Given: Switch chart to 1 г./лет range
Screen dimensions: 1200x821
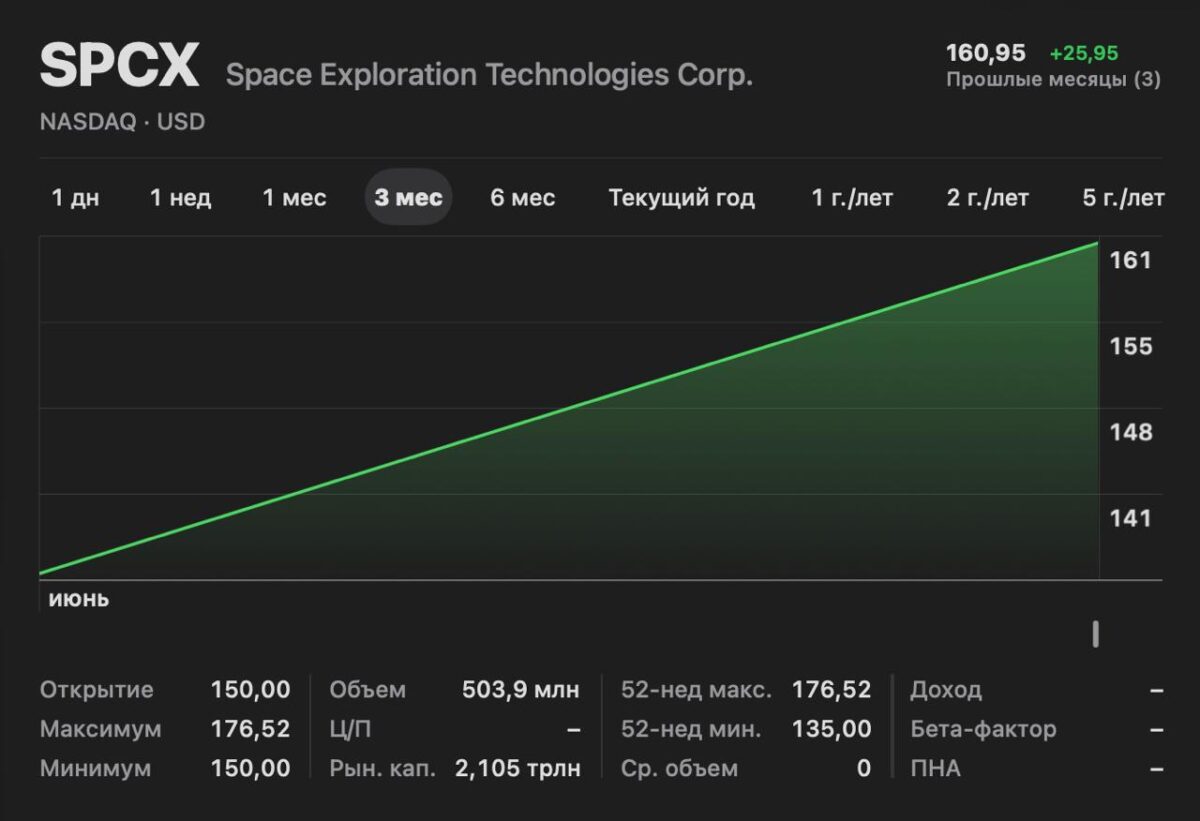Looking at the screenshot, I should [x=852, y=198].
